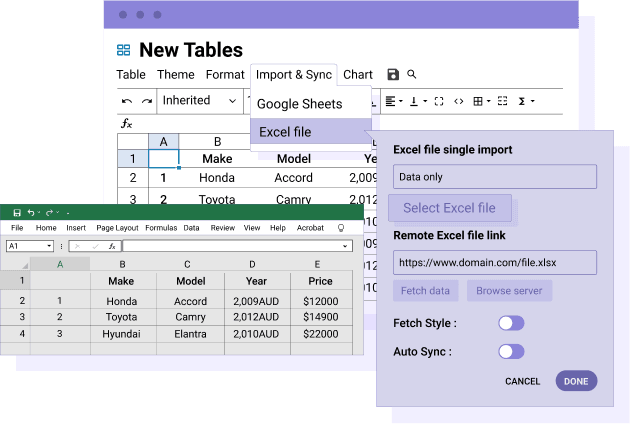Open the Data only import type dropdown
This screenshot has height=424, width=630.
coord(494,177)
